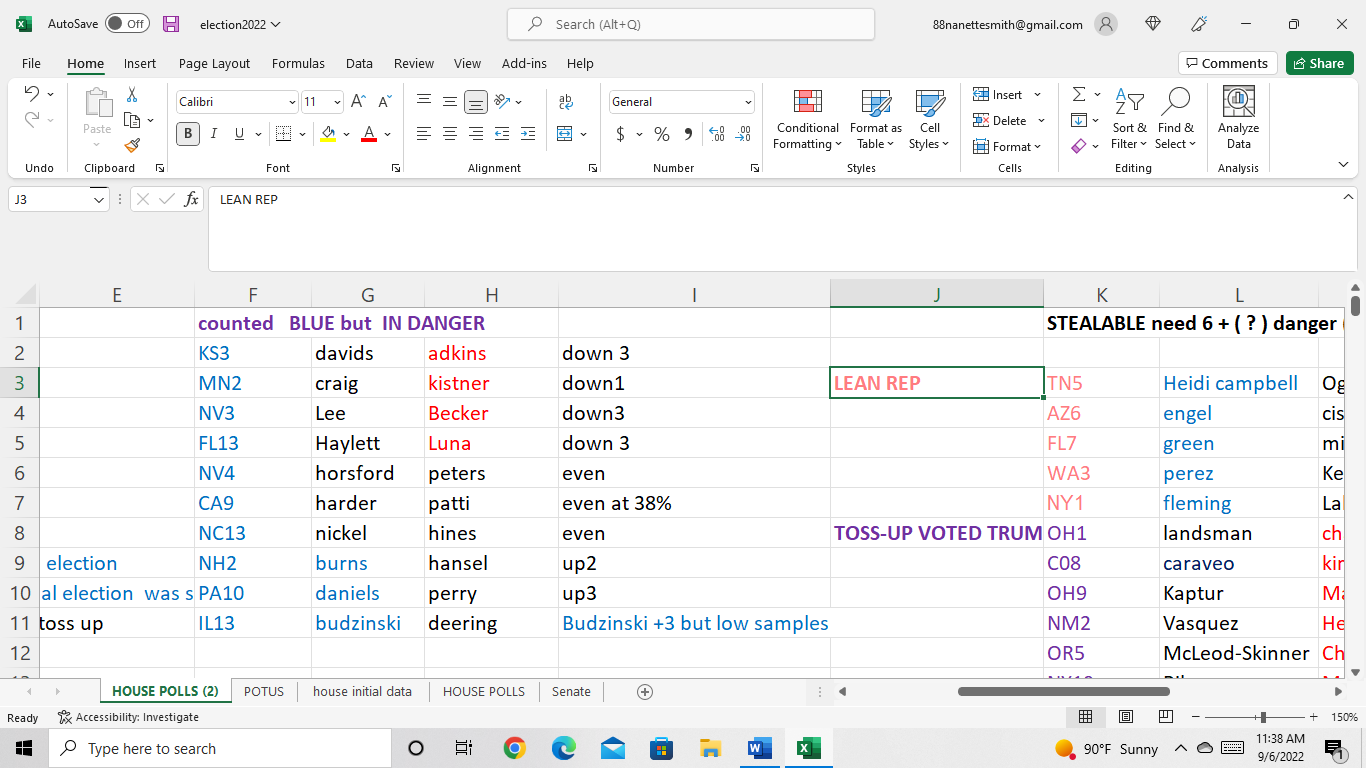Click the Share button
The height and width of the screenshot is (768, 1366).
1319,63
